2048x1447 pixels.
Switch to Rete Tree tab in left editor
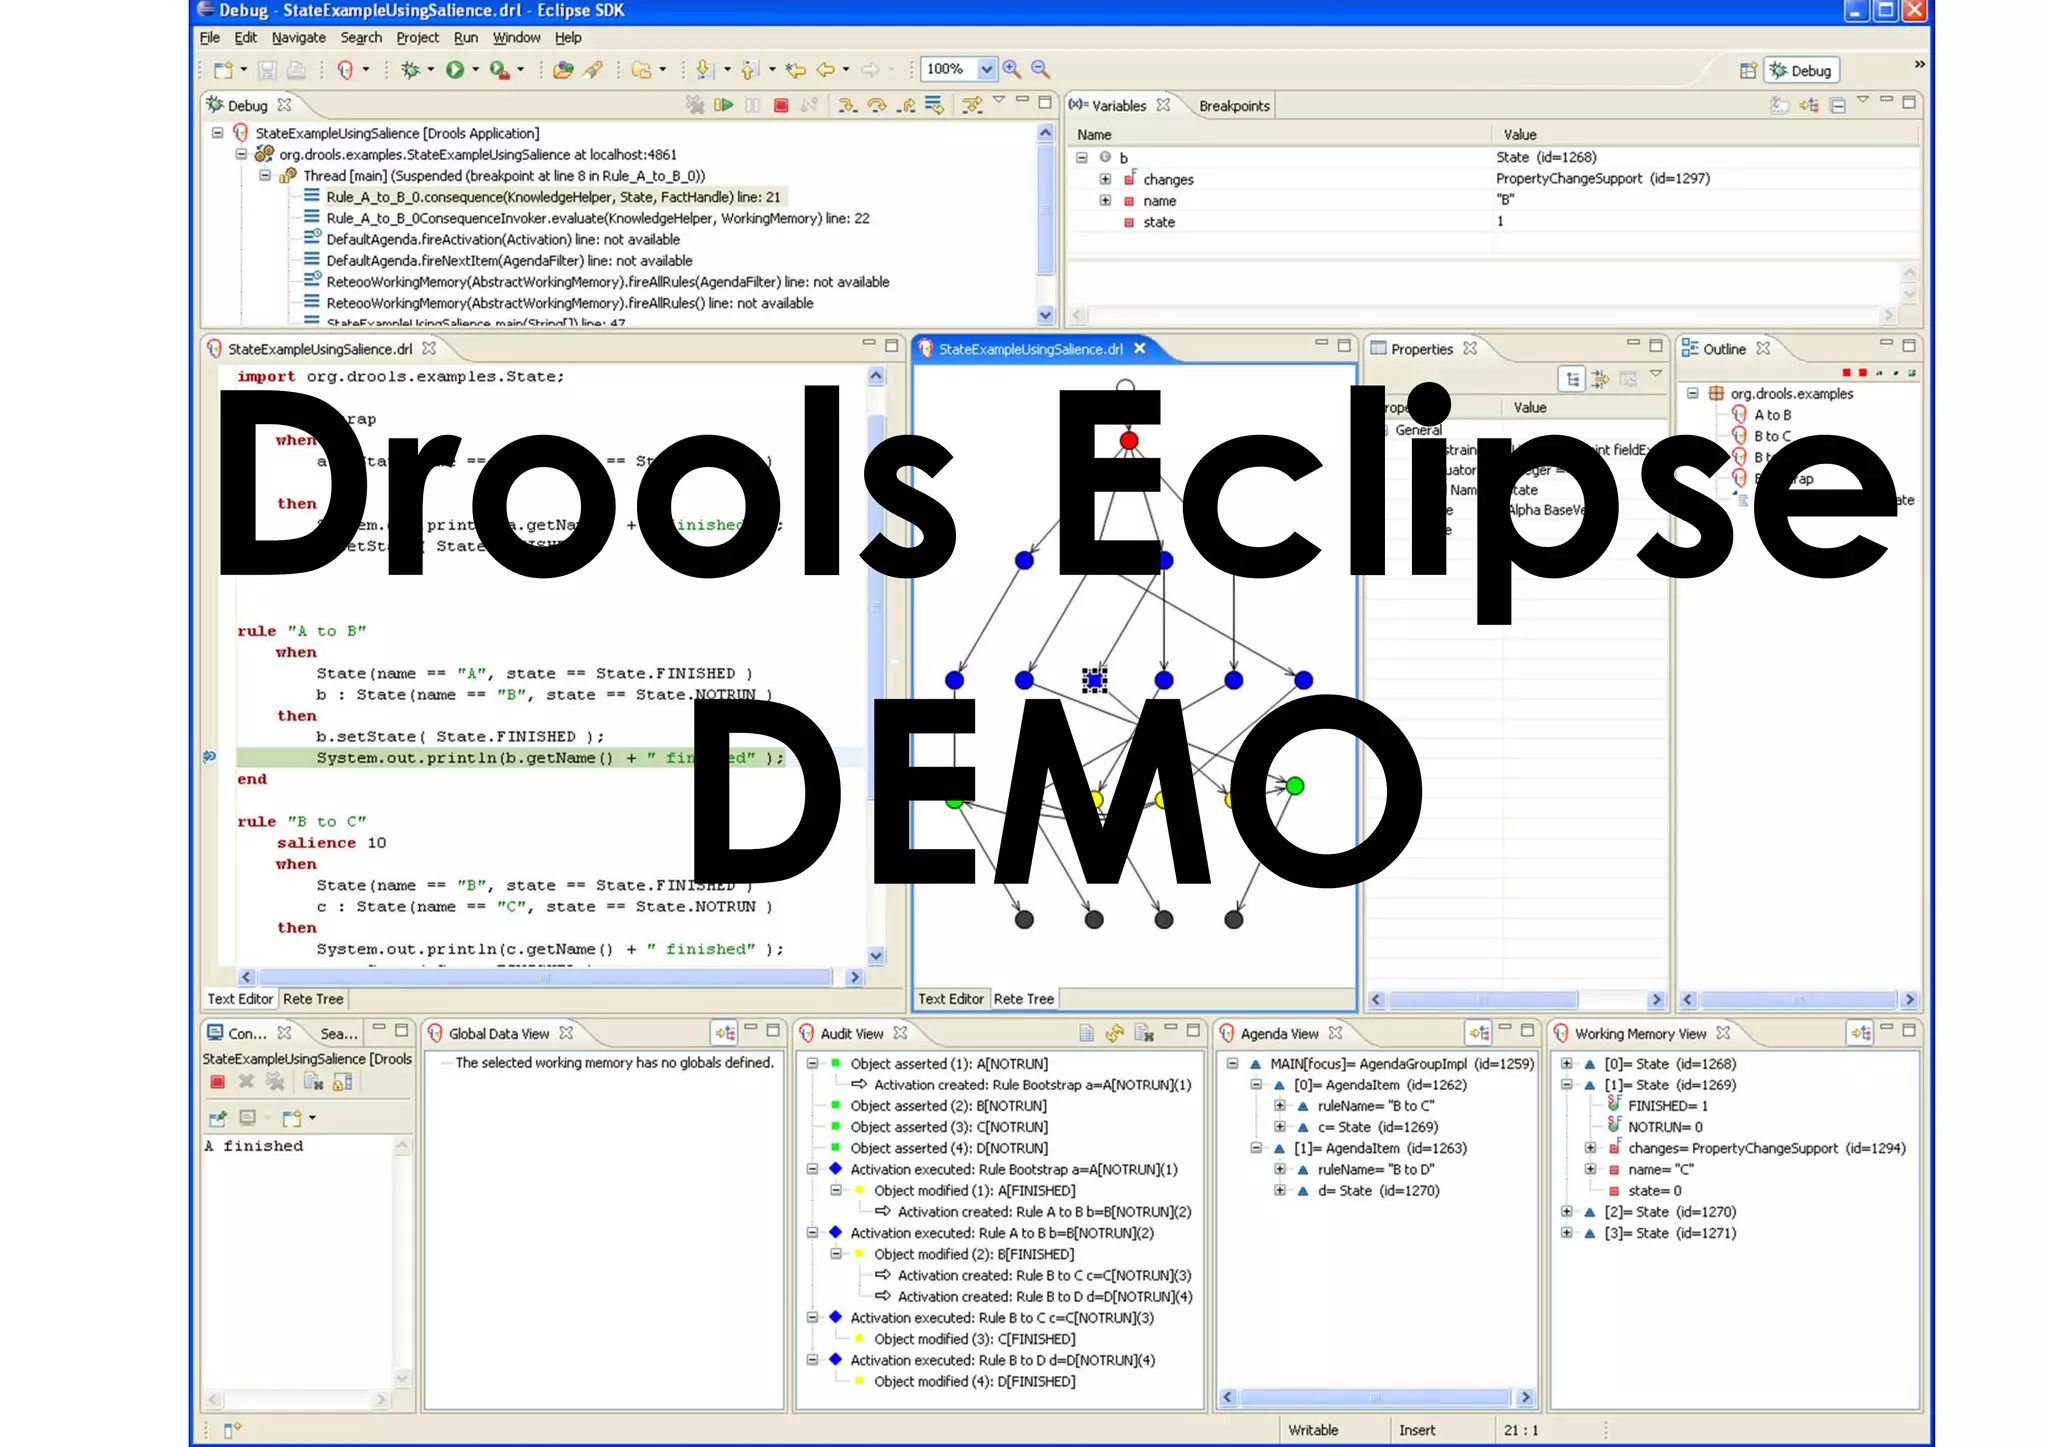[x=313, y=998]
